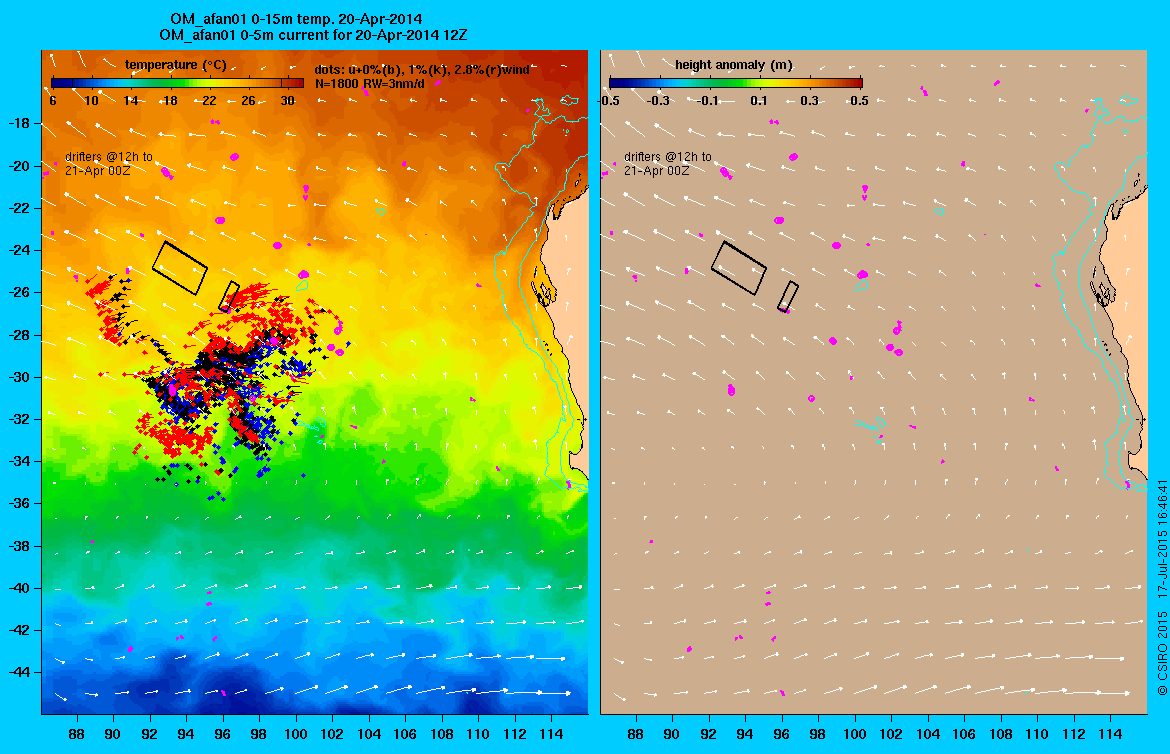Image resolution: width=1170 pixels, height=754 pixels.
Task: Click '96' longitude label under temperature map
Action: click(x=222, y=734)
